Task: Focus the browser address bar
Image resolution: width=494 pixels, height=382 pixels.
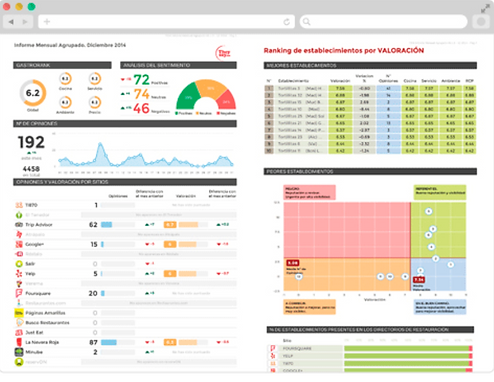Action: pyautogui.click(x=166, y=22)
